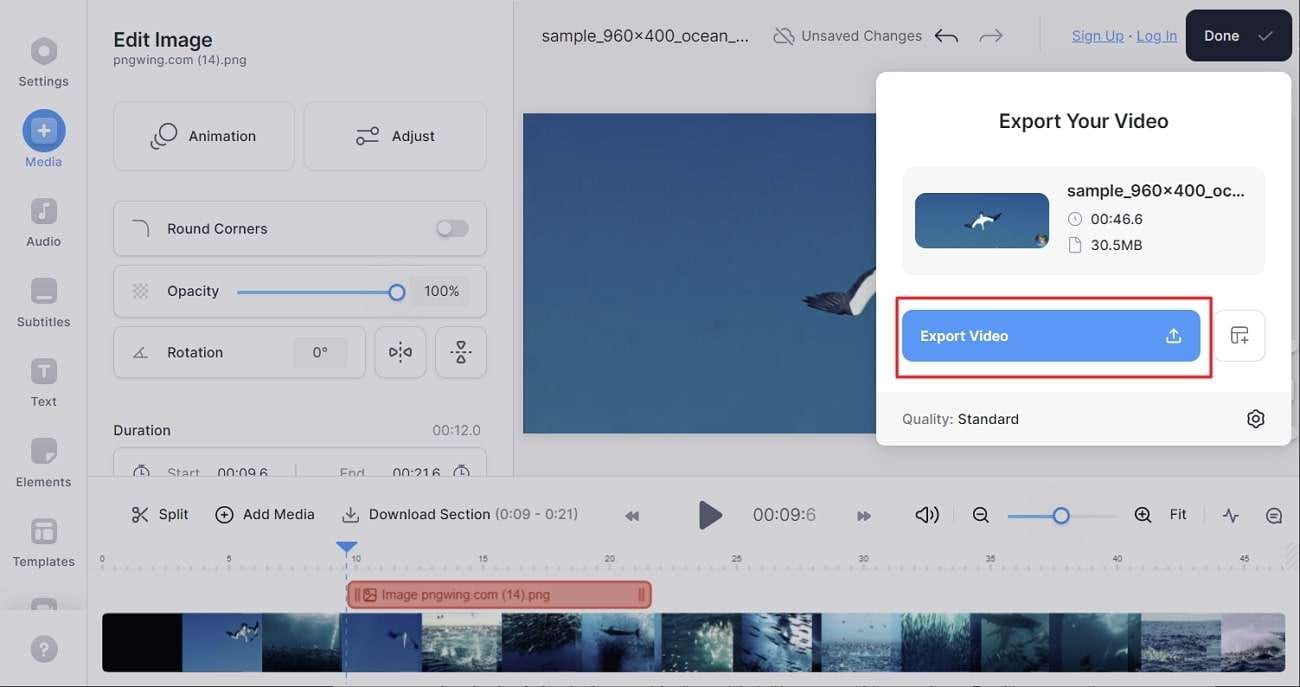Mute audio using the volume icon
The width and height of the screenshot is (1300, 687).
point(926,514)
